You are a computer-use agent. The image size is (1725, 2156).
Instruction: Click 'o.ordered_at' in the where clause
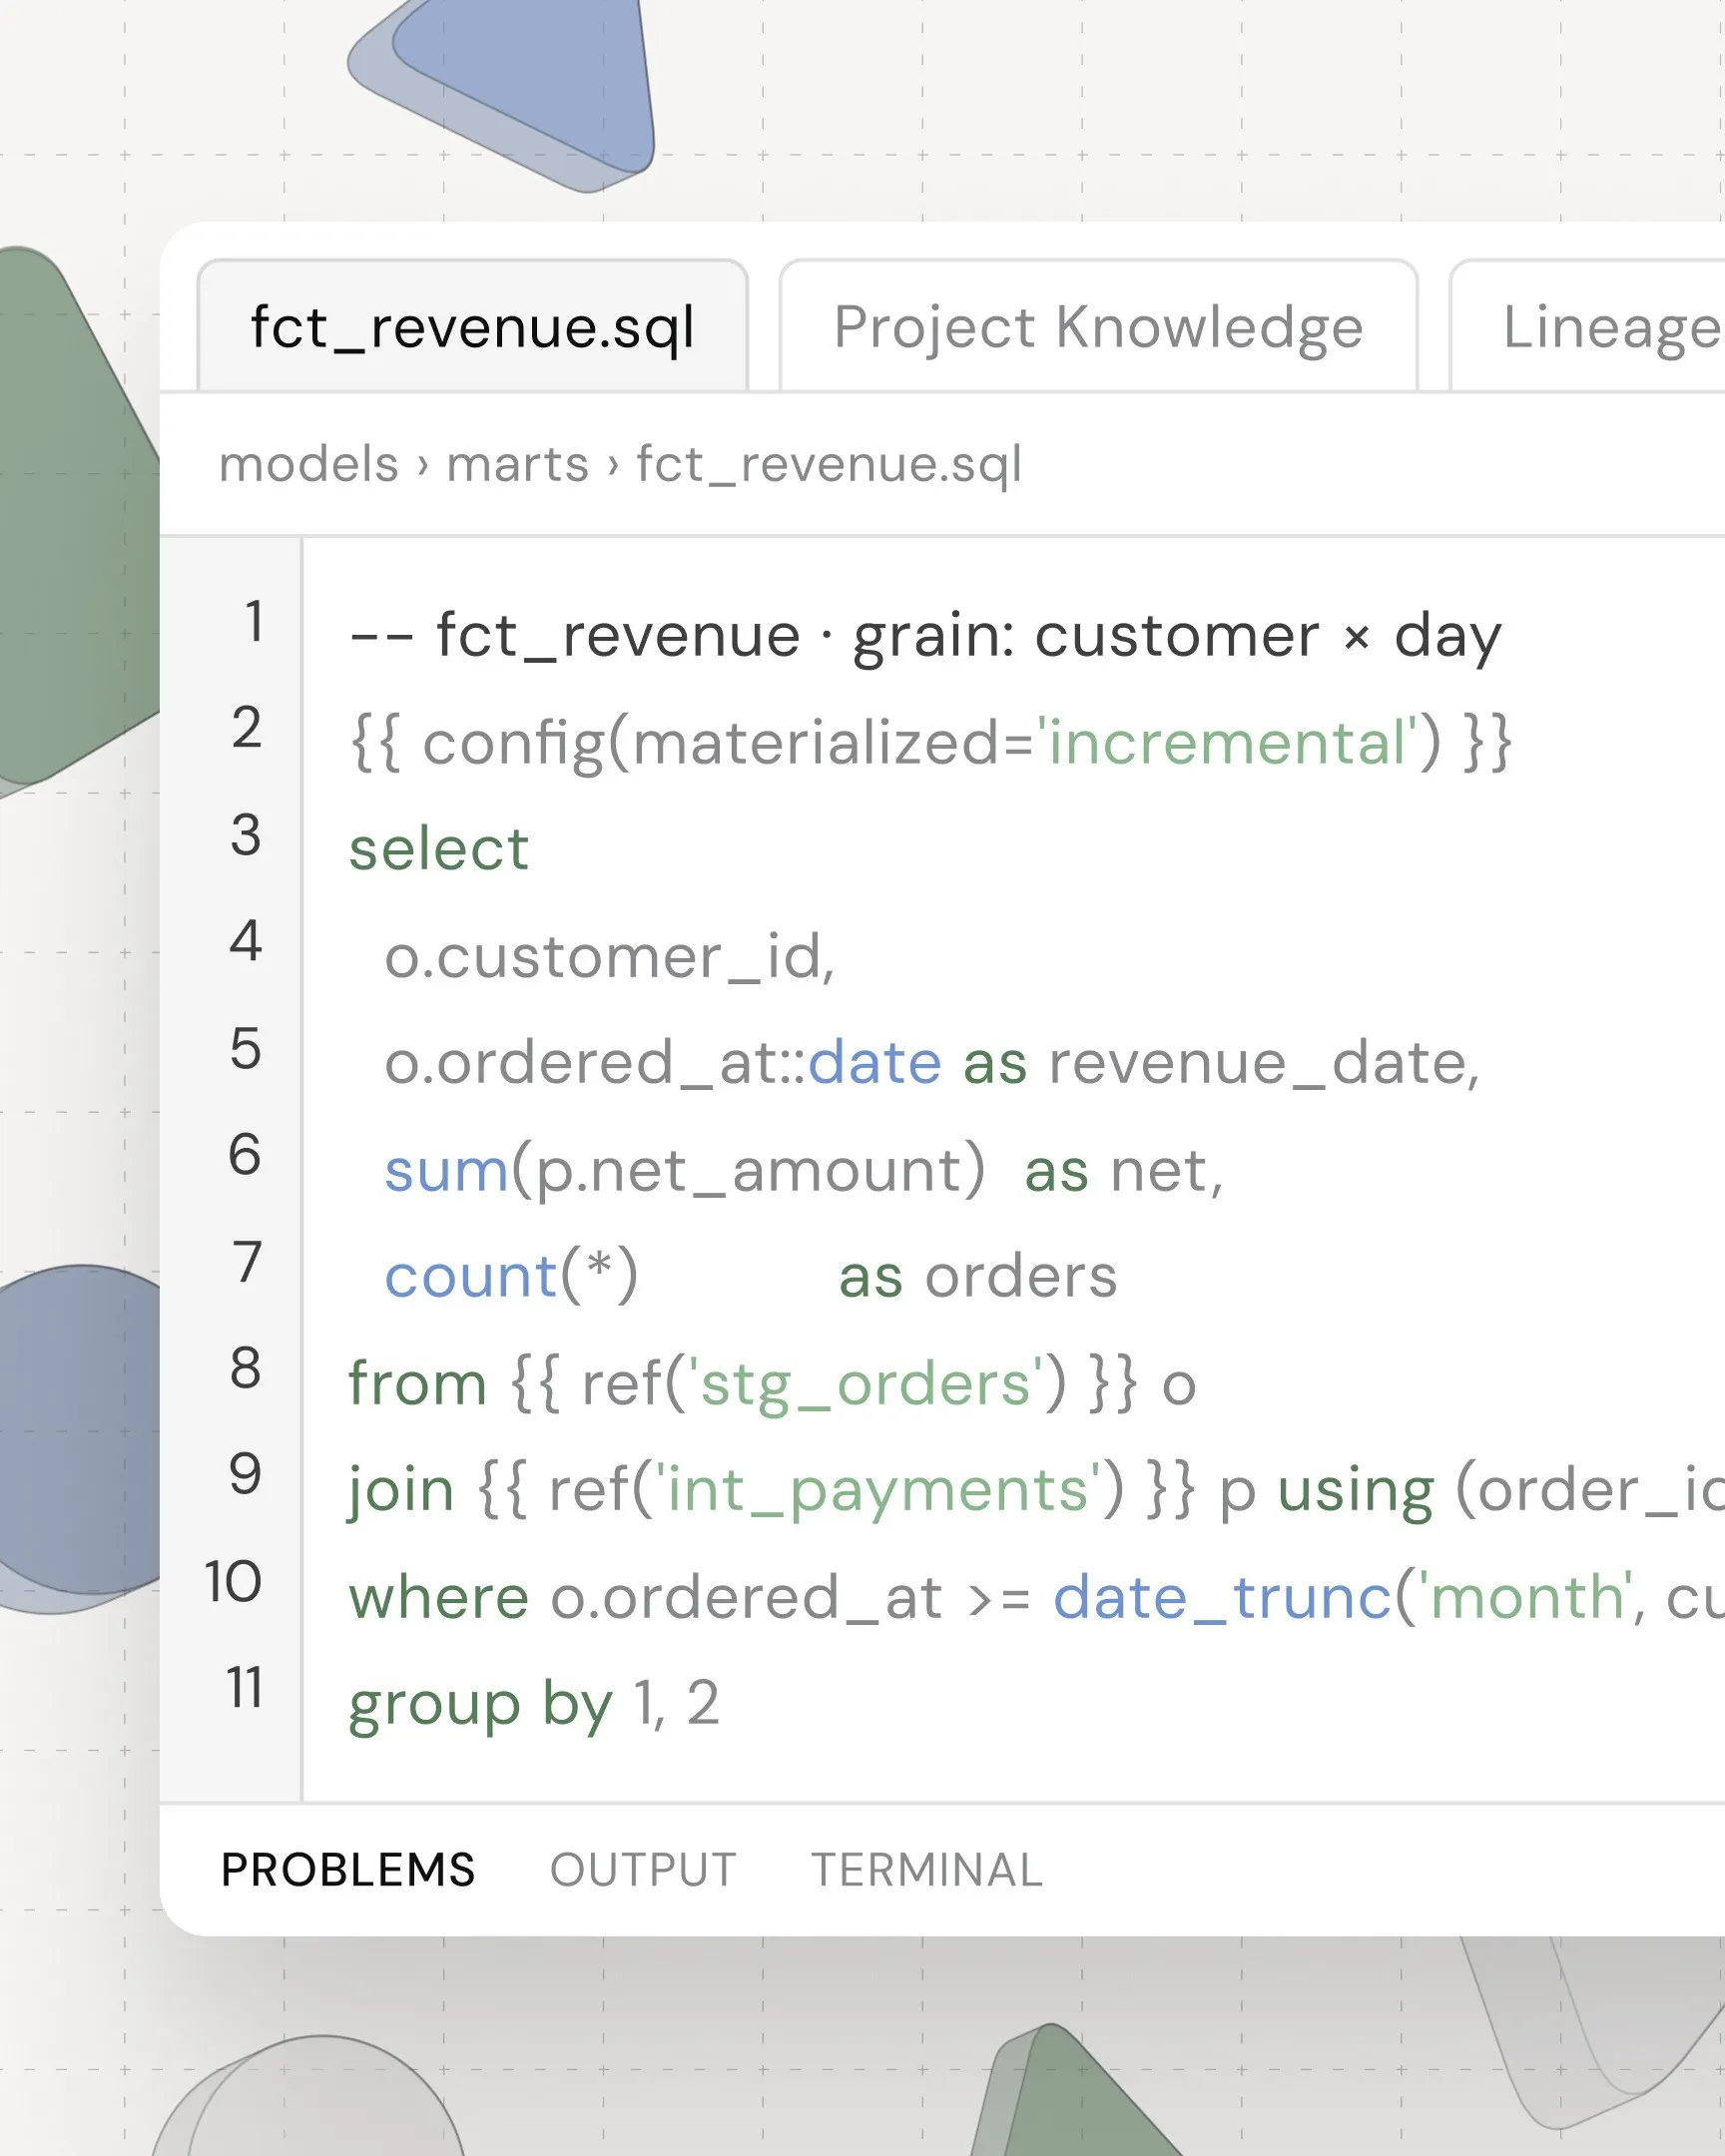click(746, 1598)
